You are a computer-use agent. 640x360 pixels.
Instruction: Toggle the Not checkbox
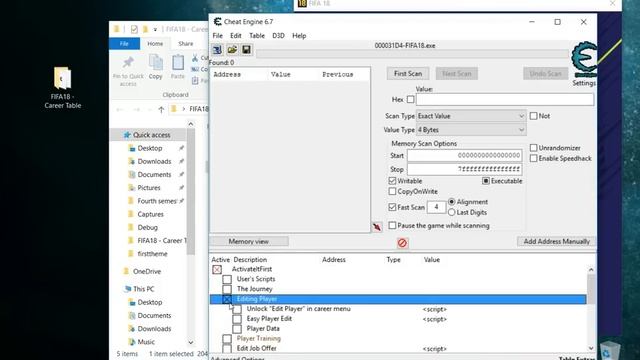pos(533,116)
